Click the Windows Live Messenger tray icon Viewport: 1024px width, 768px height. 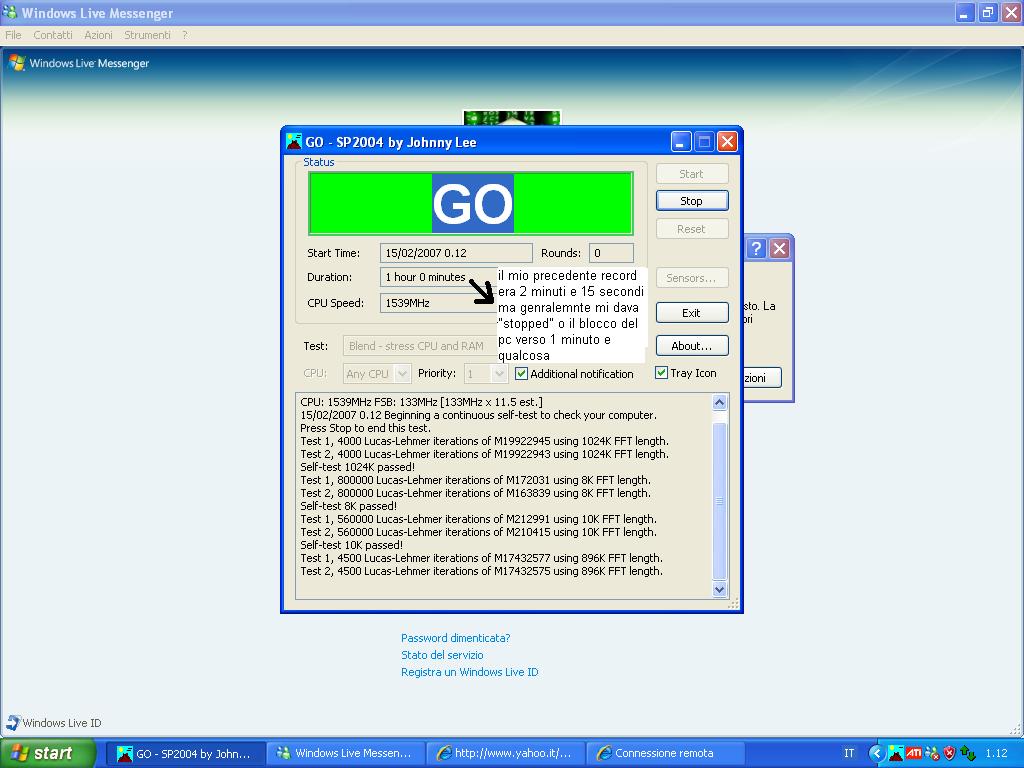point(931,753)
